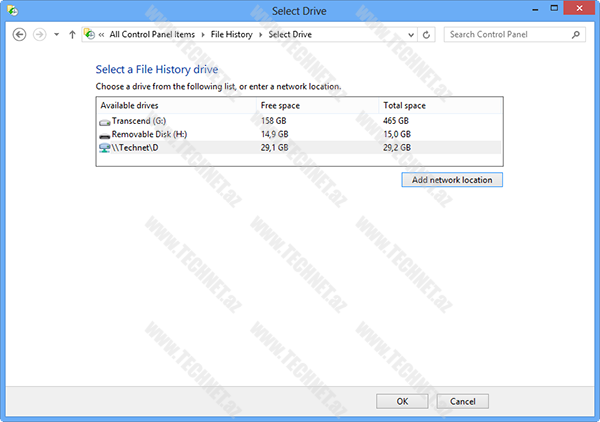
Task: Click the 465 GB total space value
Action: tap(396, 121)
